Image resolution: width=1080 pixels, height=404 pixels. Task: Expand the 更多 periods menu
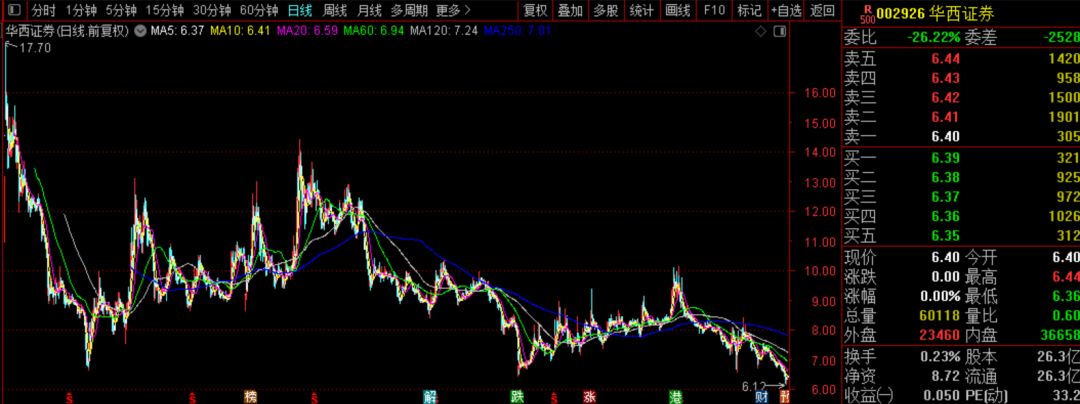click(454, 10)
